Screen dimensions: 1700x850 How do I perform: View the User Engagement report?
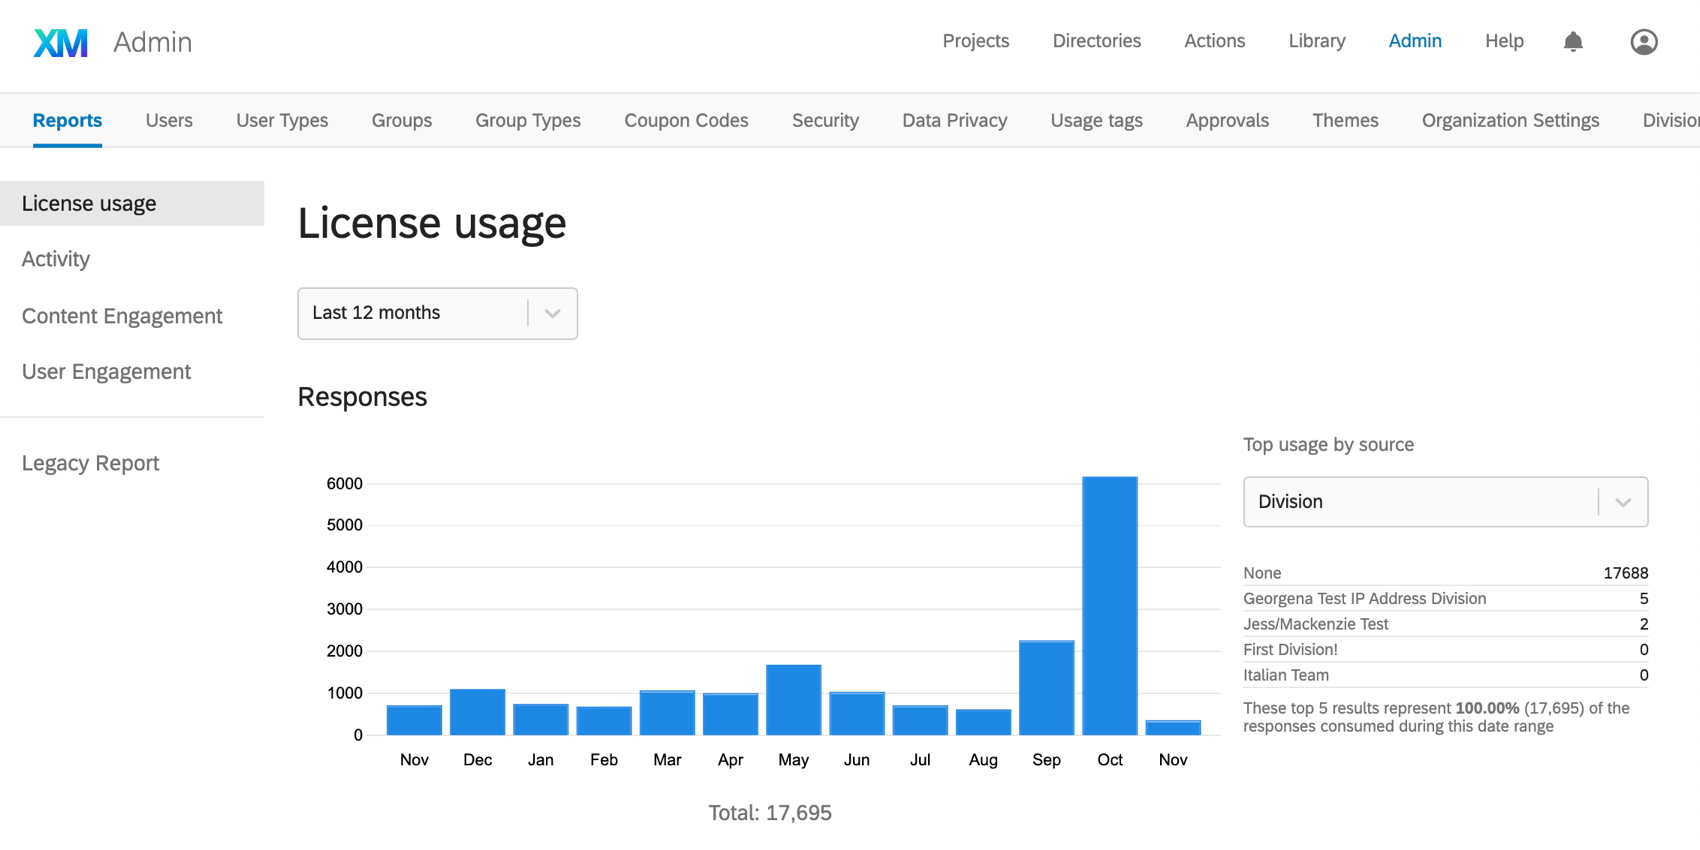[106, 372]
